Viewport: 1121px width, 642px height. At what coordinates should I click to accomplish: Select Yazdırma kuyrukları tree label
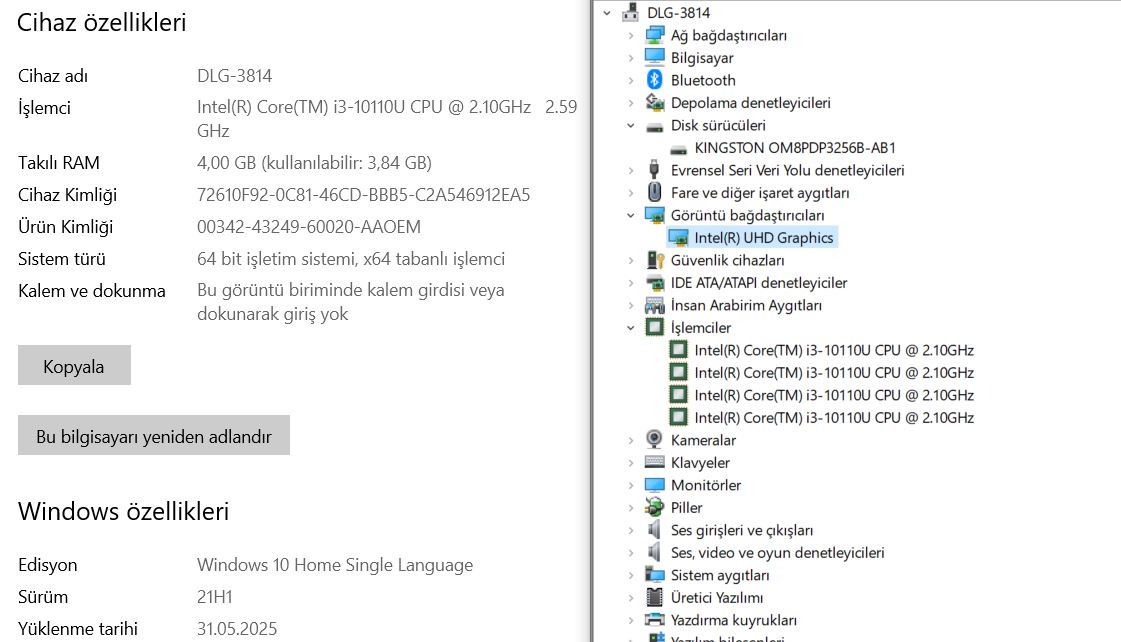pos(734,620)
